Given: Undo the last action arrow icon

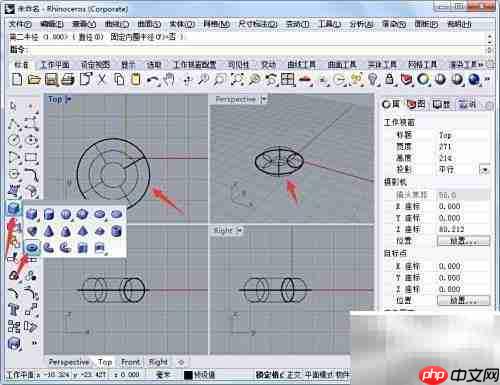Looking at the screenshot, I should pos(153,79).
